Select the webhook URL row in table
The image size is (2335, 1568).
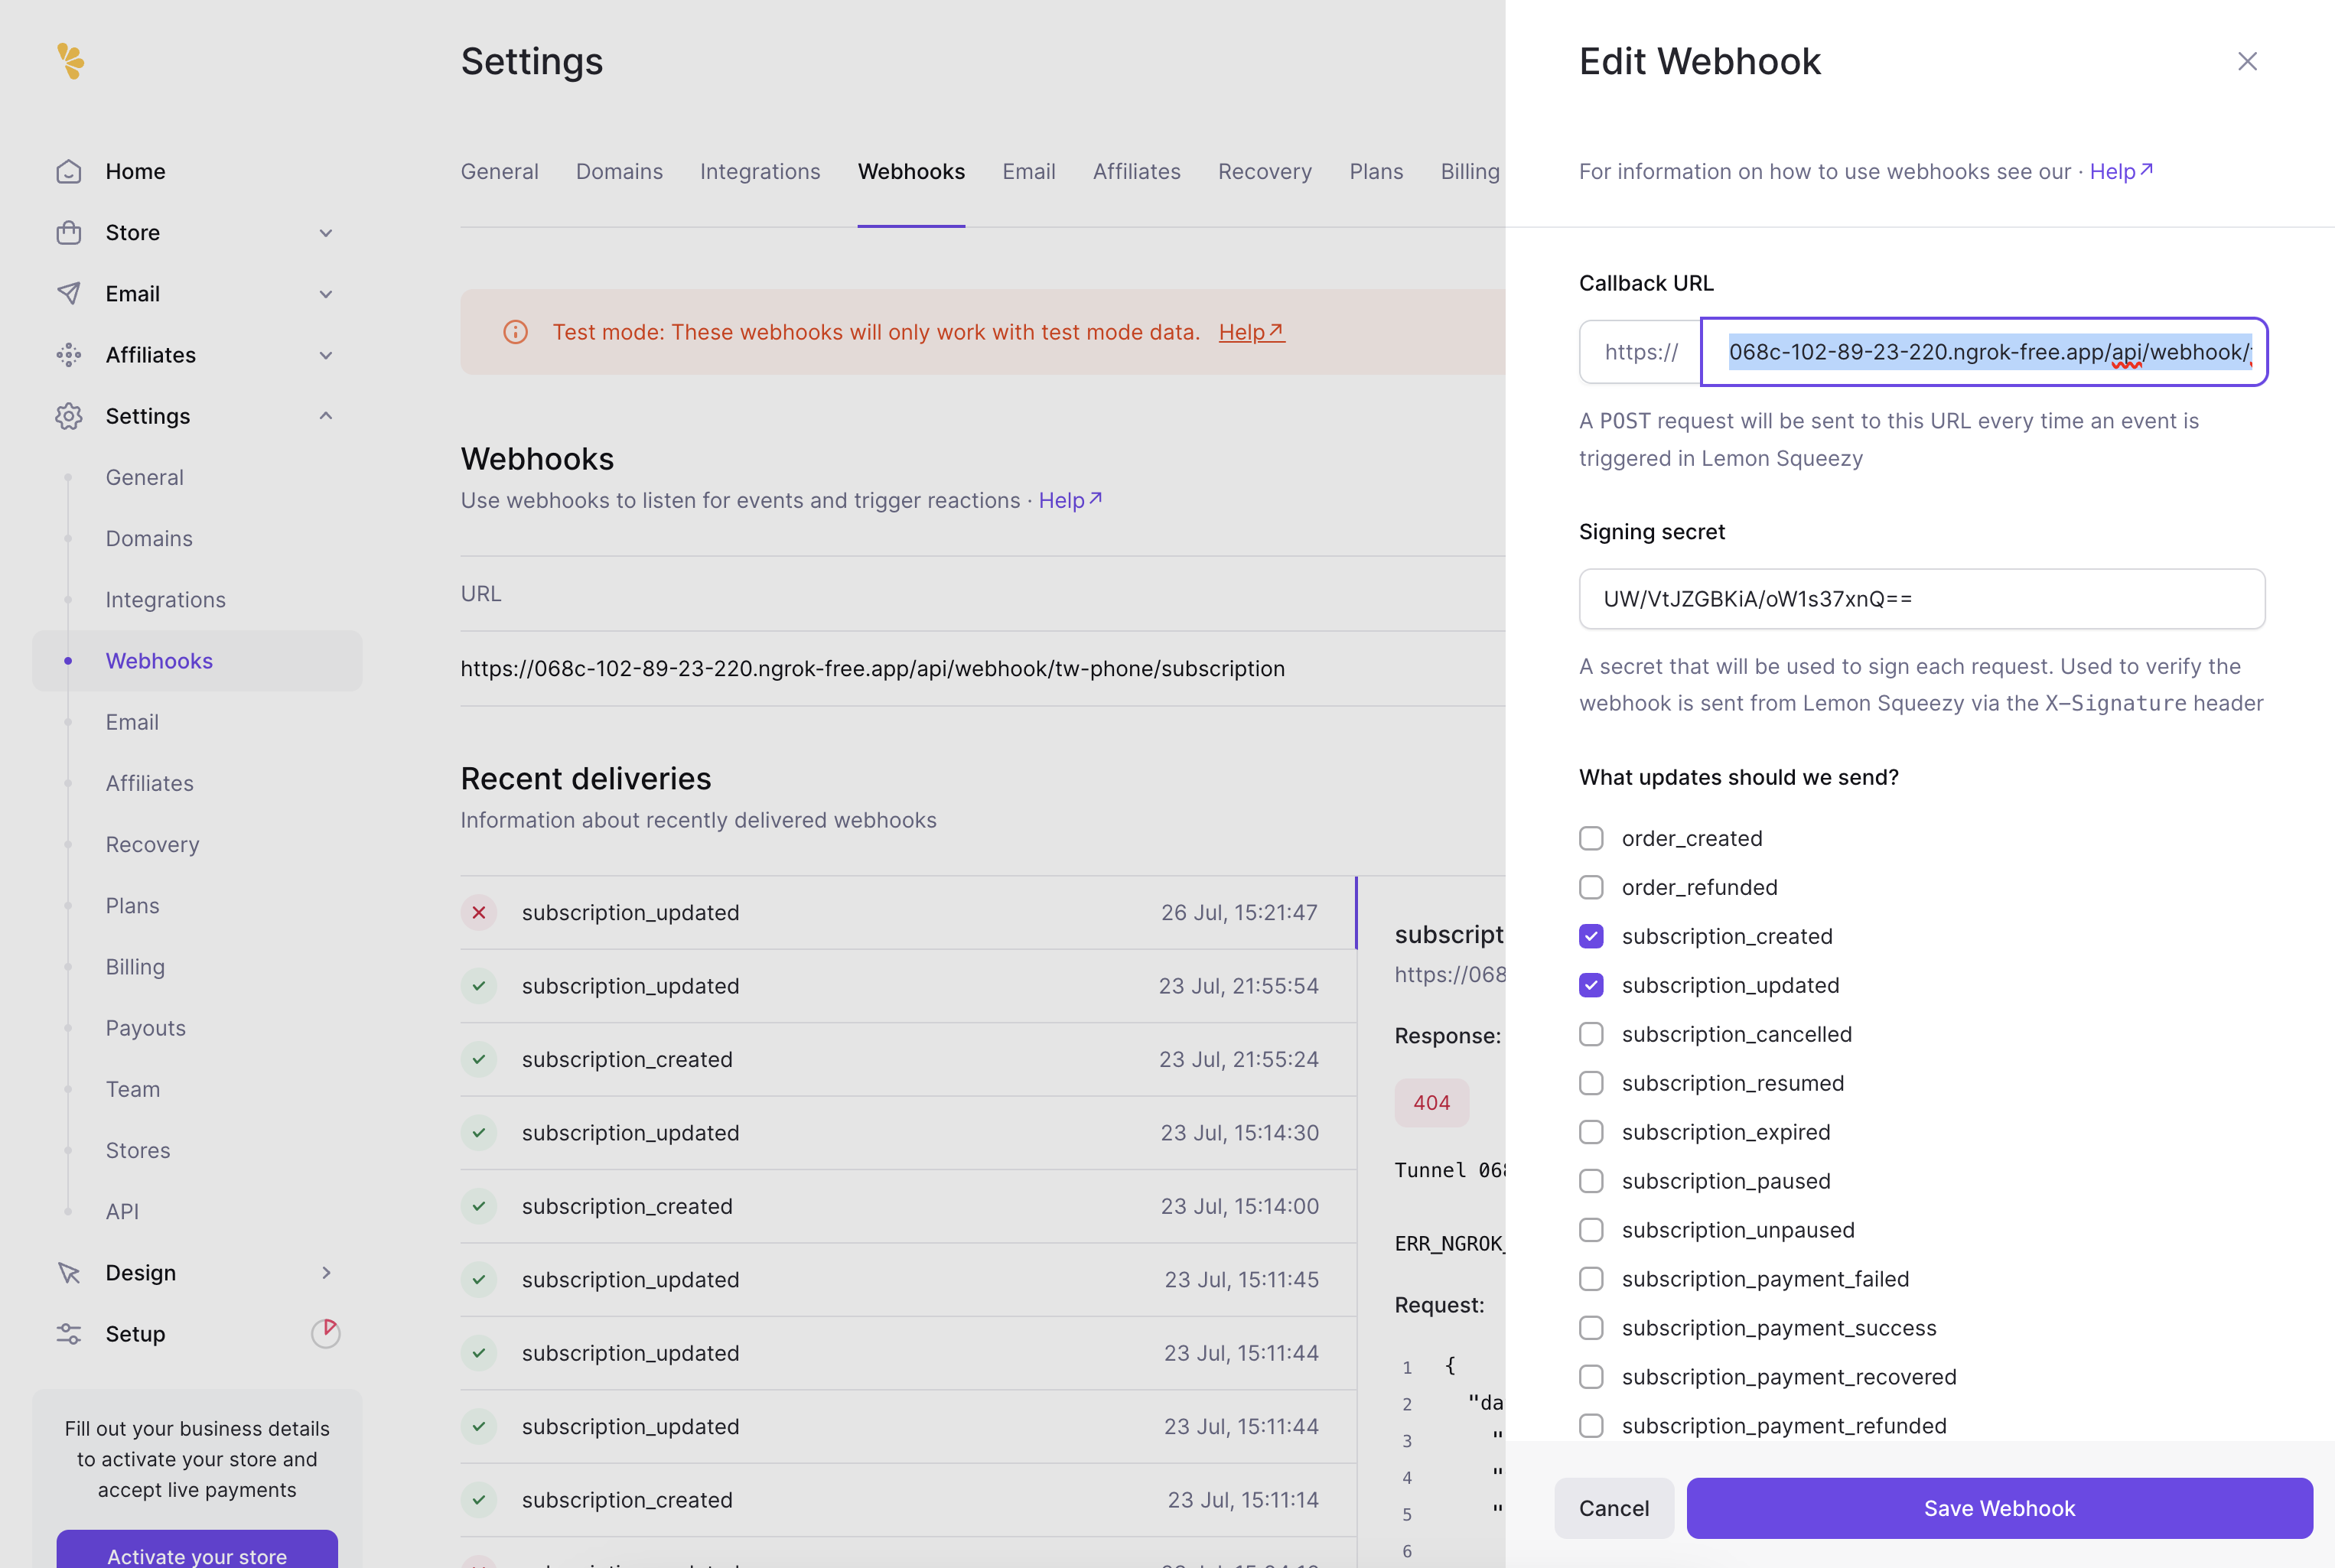tap(983, 668)
